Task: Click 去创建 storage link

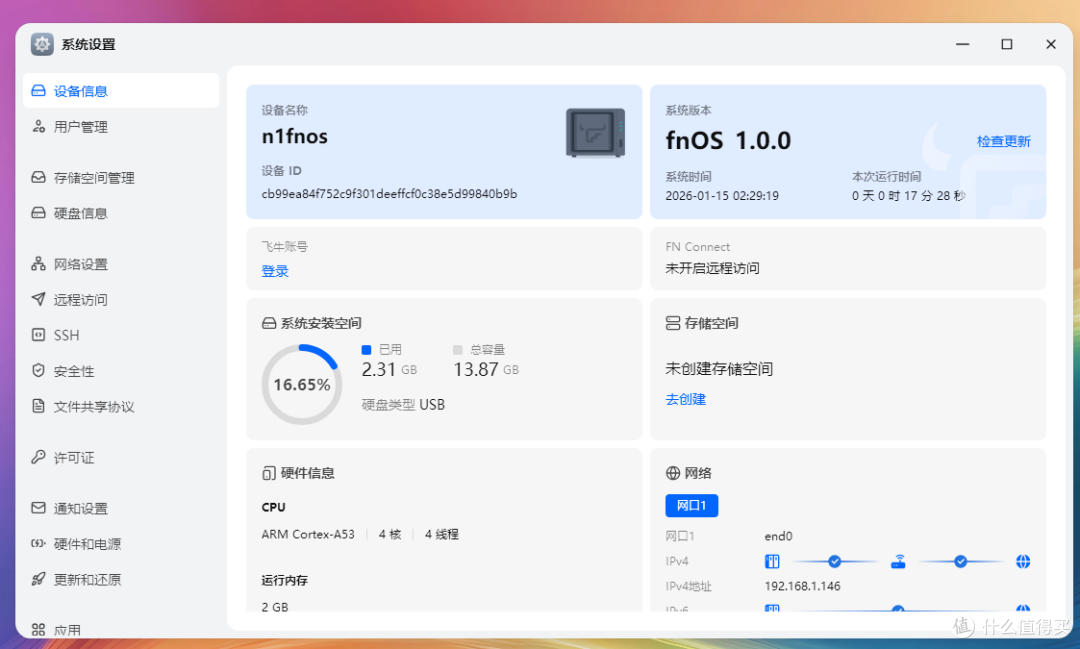Action: [685, 399]
